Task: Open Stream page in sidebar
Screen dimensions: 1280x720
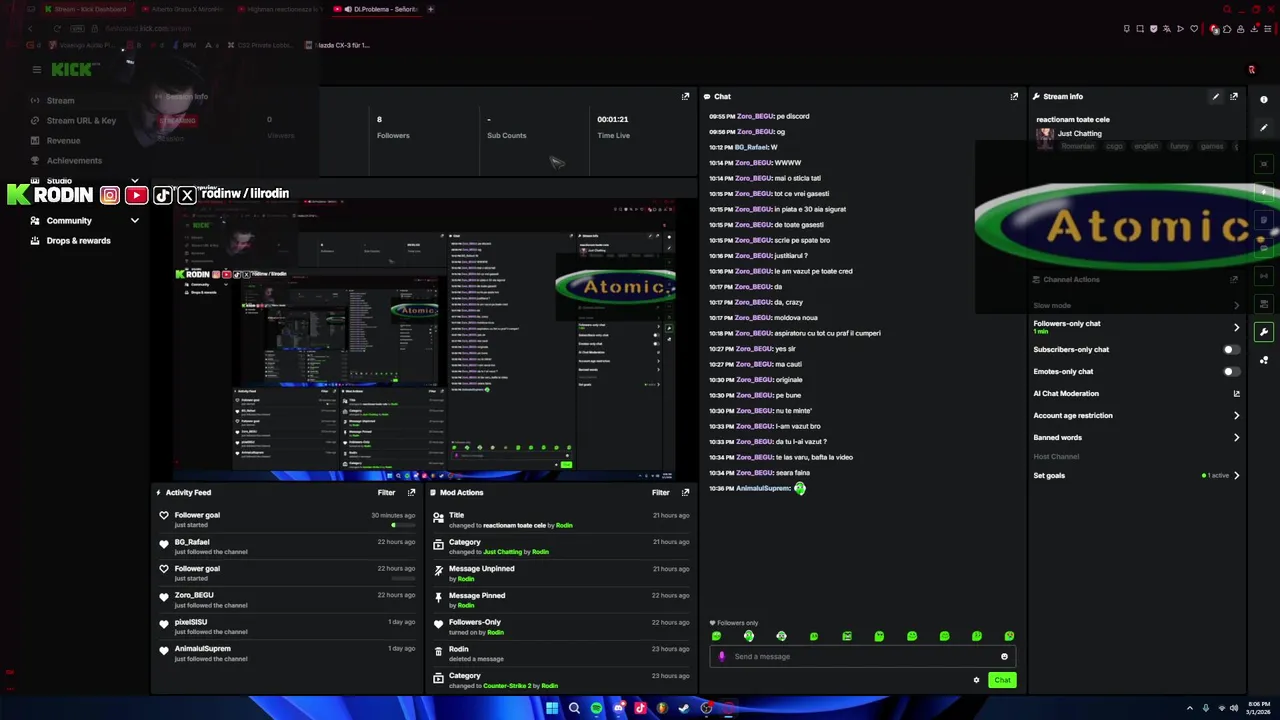Action: (60, 101)
